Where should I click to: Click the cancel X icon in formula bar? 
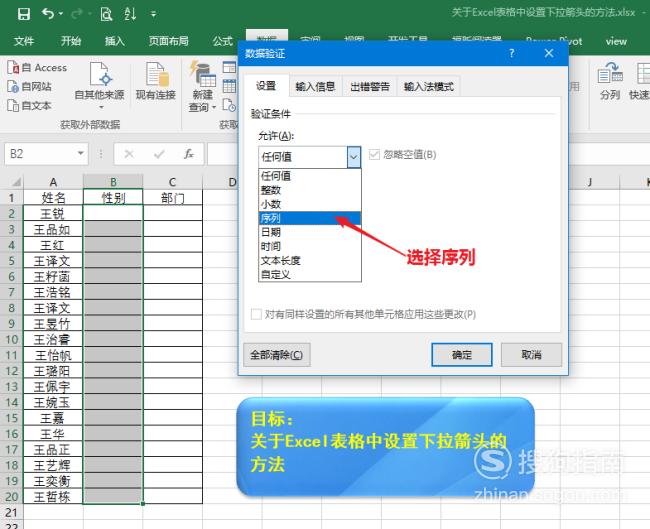tap(129, 154)
